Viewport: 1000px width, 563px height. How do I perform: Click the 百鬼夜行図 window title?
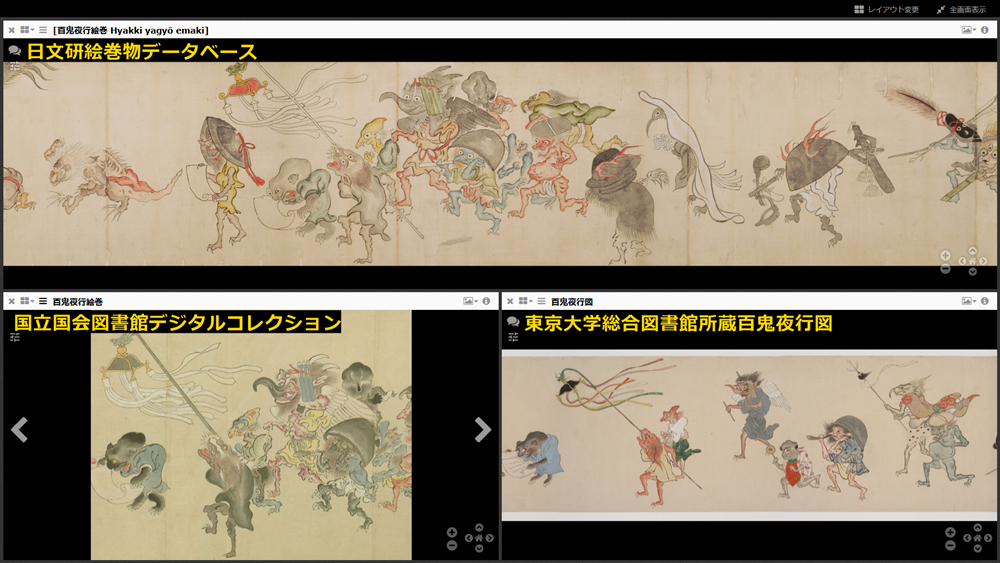click(572, 302)
